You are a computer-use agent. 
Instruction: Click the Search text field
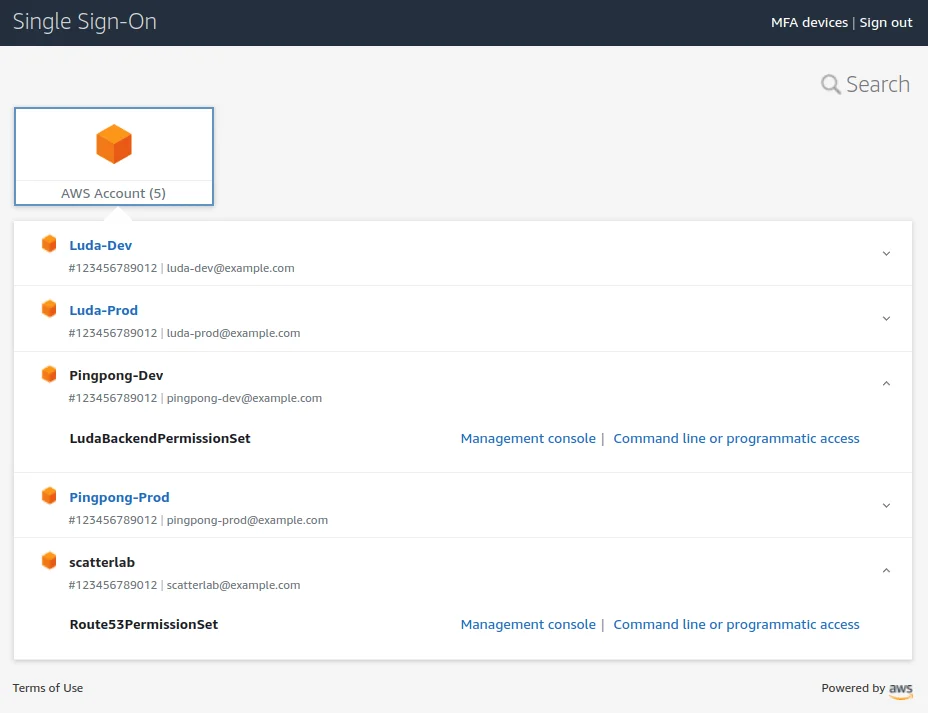(878, 85)
